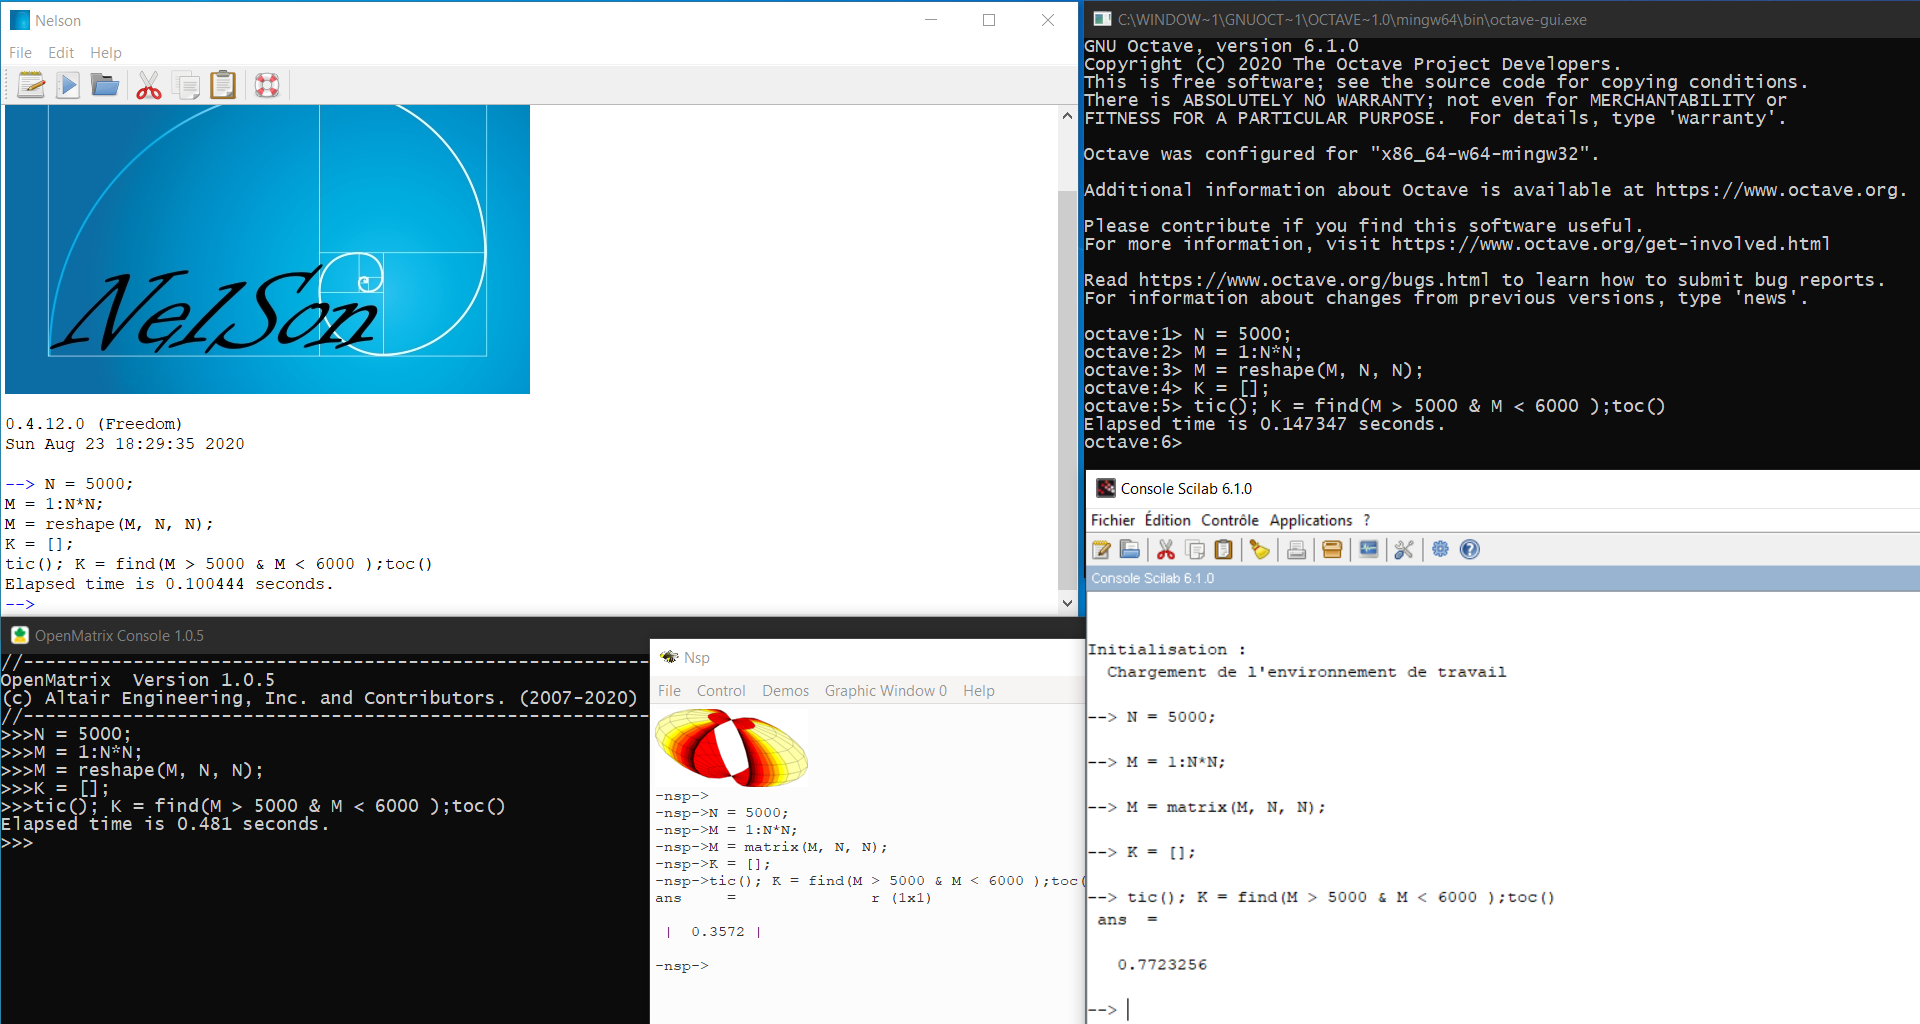The image size is (1920, 1024).
Task: Click the Nelson empty command prompt line
Action: click(x=20, y=604)
